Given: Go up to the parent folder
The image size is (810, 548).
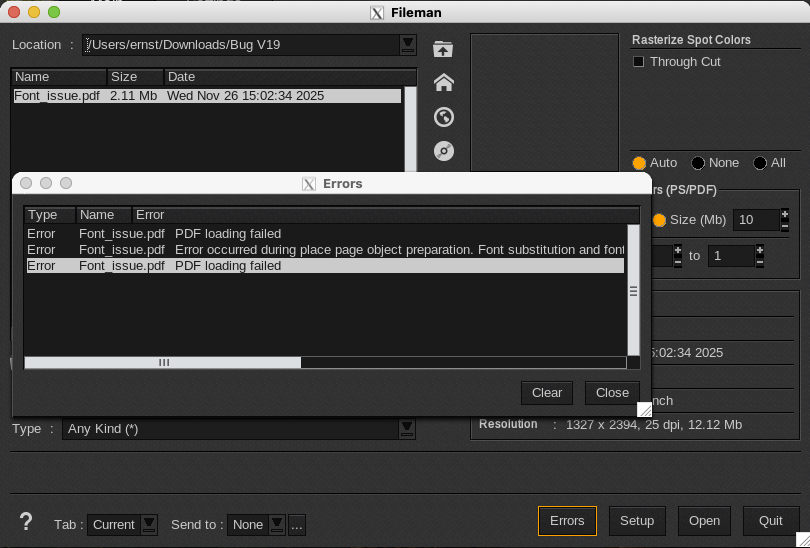Looking at the screenshot, I should (x=444, y=49).
